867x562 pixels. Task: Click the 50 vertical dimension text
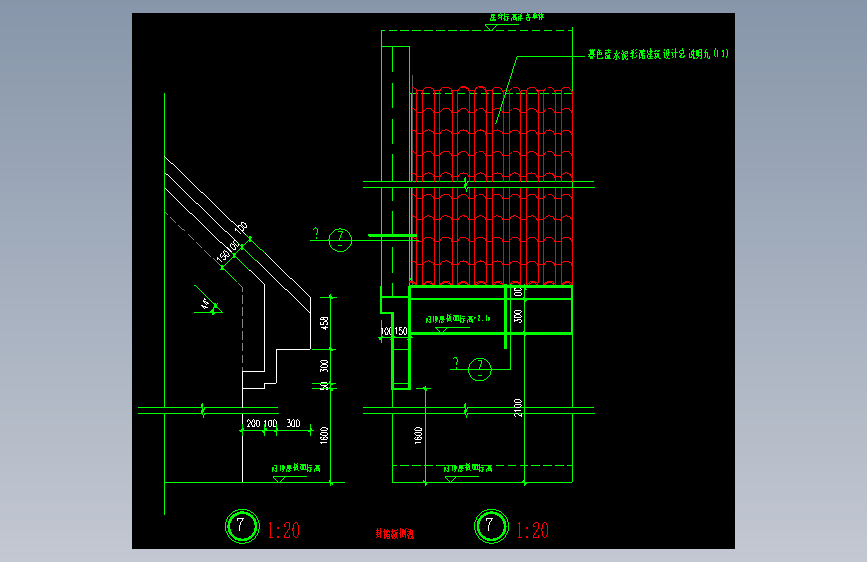[325, 386]
